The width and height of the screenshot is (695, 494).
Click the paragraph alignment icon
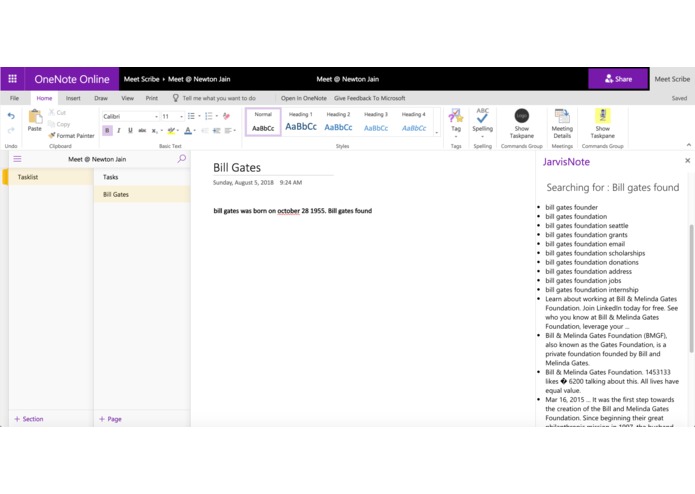coord(228,130)
